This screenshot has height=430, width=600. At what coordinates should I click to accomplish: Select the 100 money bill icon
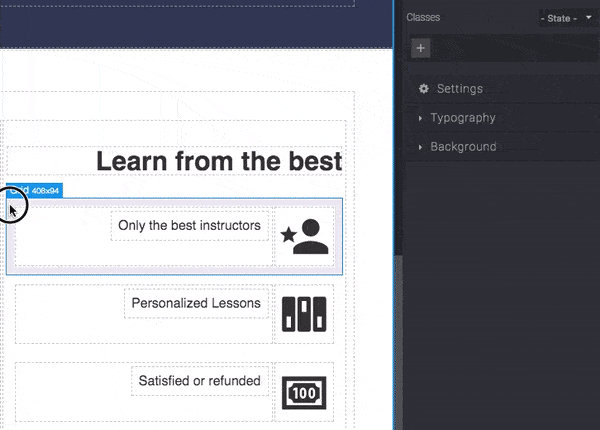[x=304, y=393]
